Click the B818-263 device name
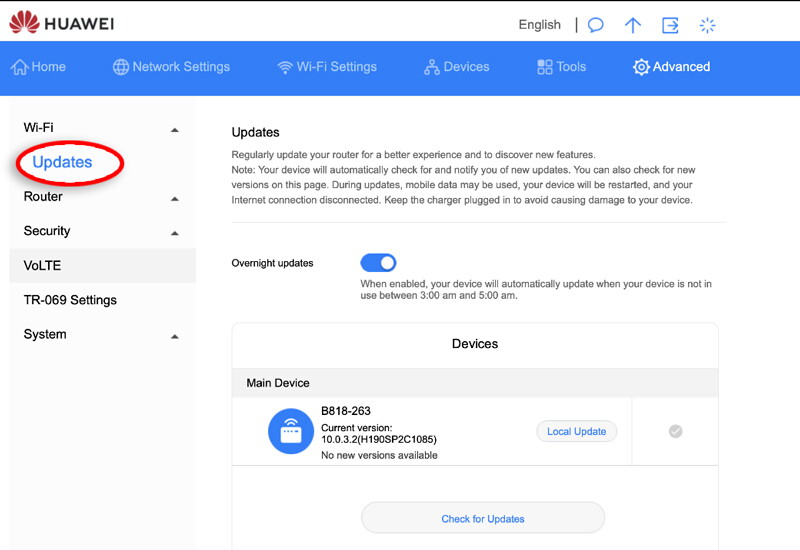The width and height of the screenshot is (800, 550). click(x=346, y=411)
